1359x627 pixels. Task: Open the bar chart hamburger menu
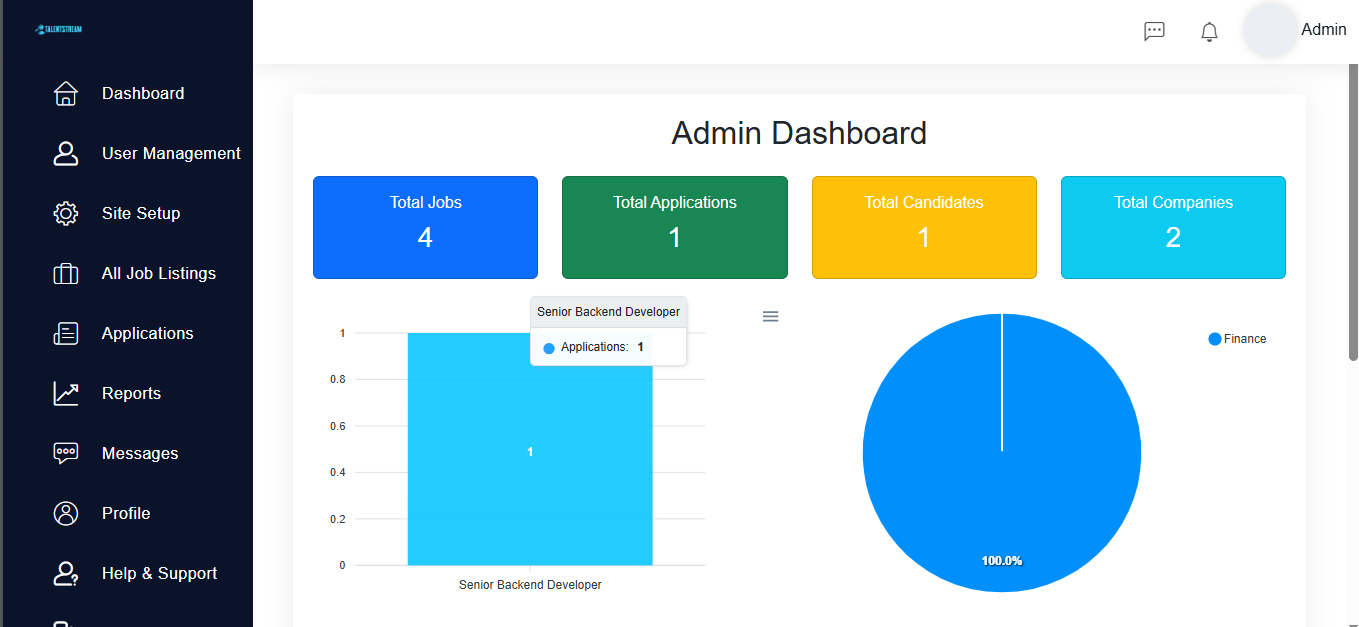pos(770,316)
